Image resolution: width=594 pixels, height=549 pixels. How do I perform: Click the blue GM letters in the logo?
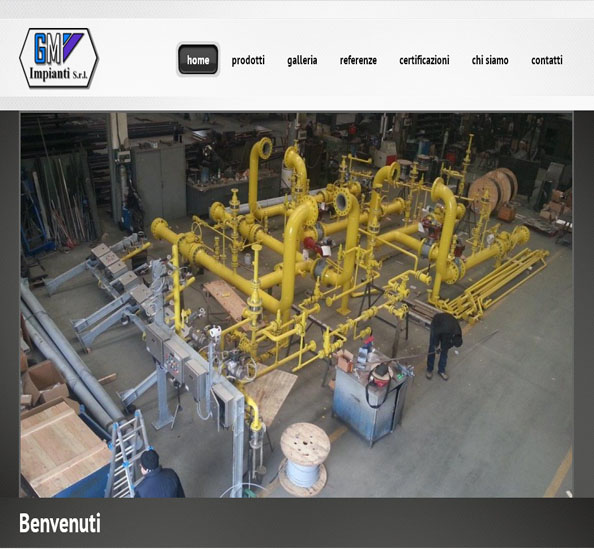pos(47,48)
